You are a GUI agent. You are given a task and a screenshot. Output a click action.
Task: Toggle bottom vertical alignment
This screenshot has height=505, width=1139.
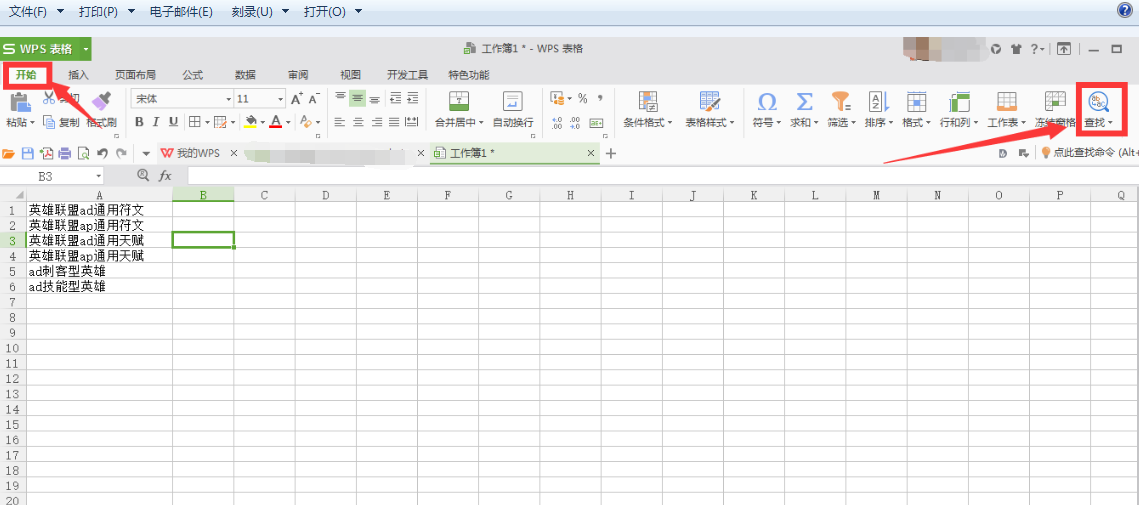[375, 98]
